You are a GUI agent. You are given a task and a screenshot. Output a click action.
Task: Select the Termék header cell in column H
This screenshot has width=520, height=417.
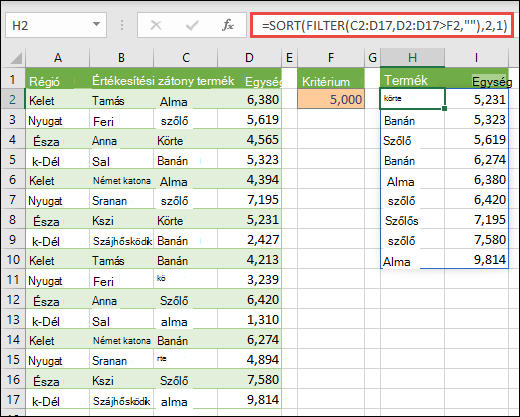click(x=412, y=79)
